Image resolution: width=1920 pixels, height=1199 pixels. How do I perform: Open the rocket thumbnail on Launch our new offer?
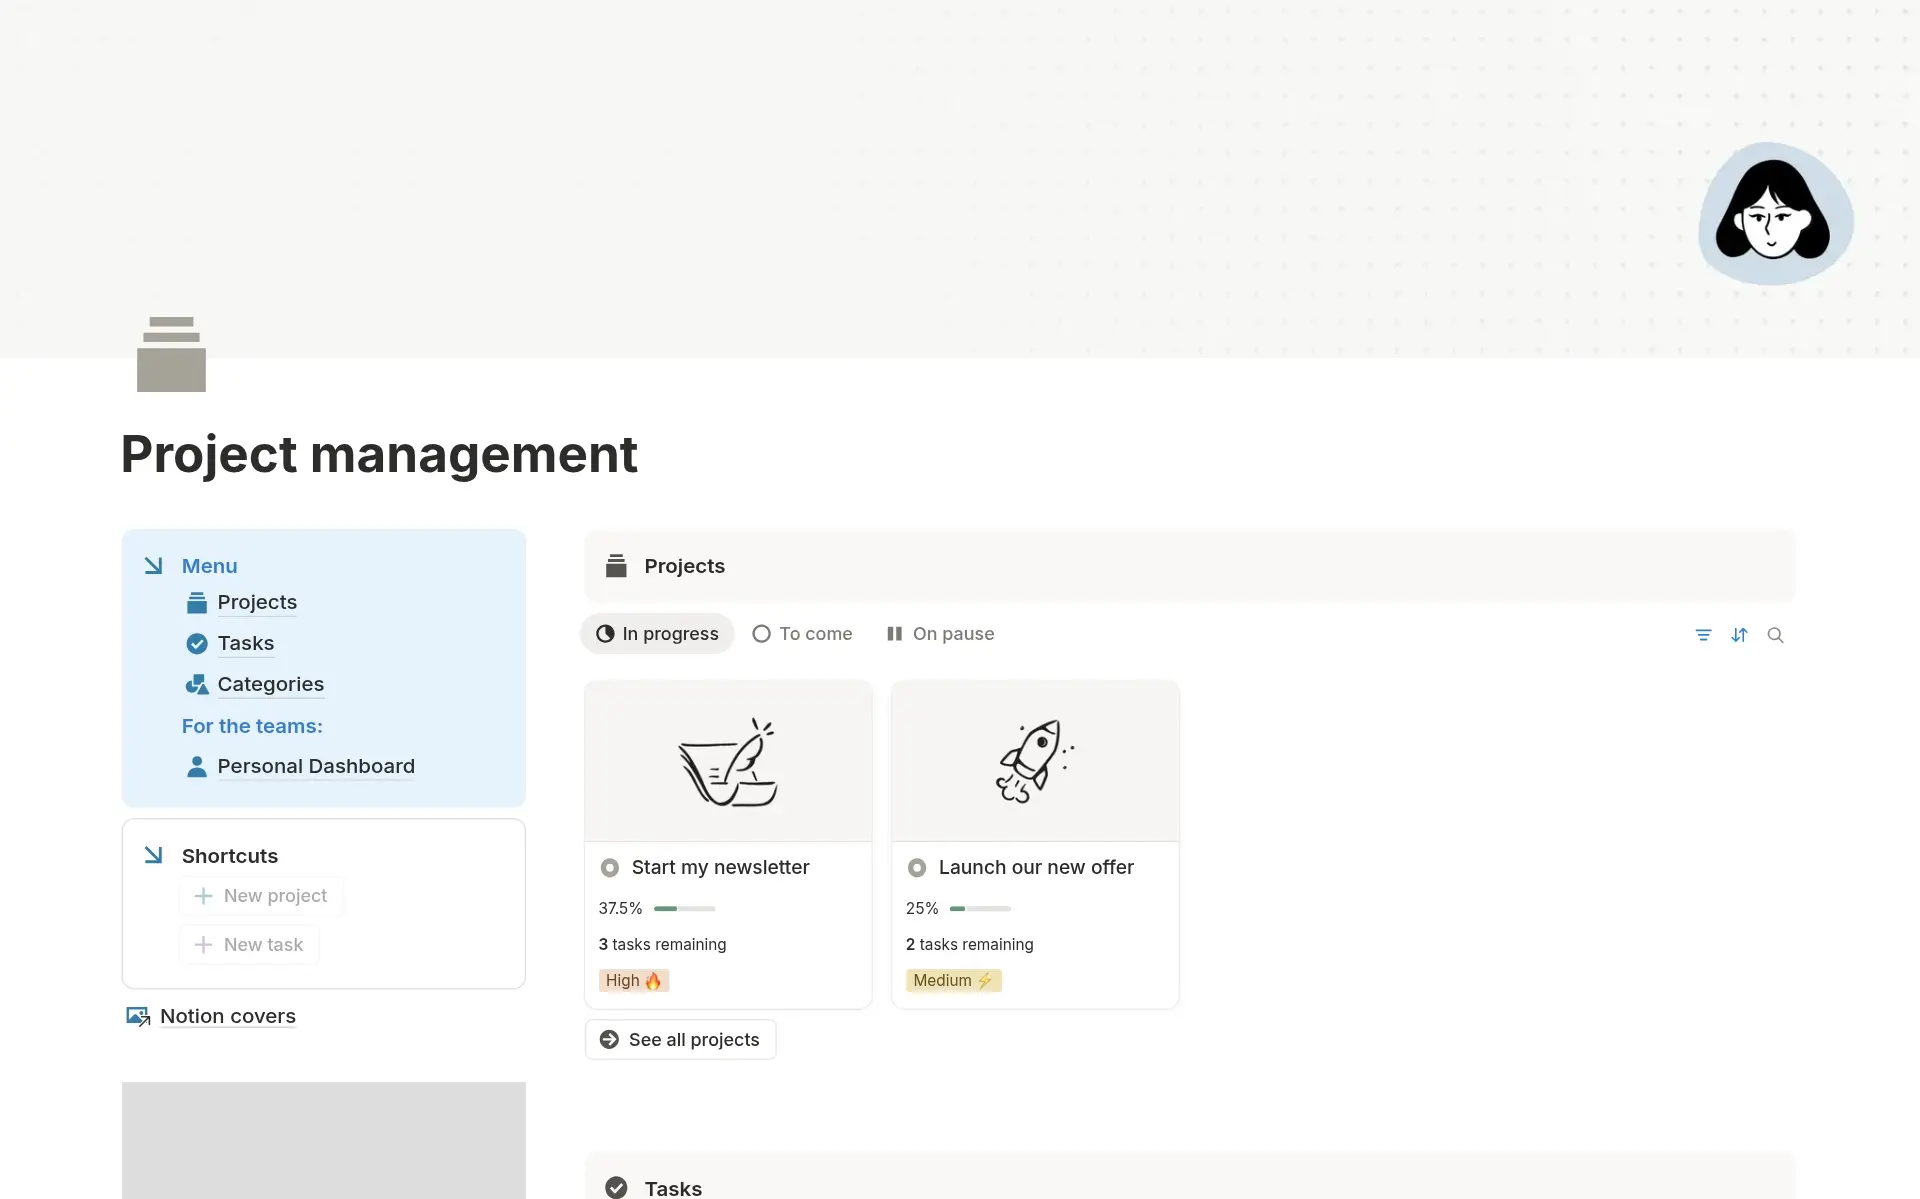[x=1035, y=760]
